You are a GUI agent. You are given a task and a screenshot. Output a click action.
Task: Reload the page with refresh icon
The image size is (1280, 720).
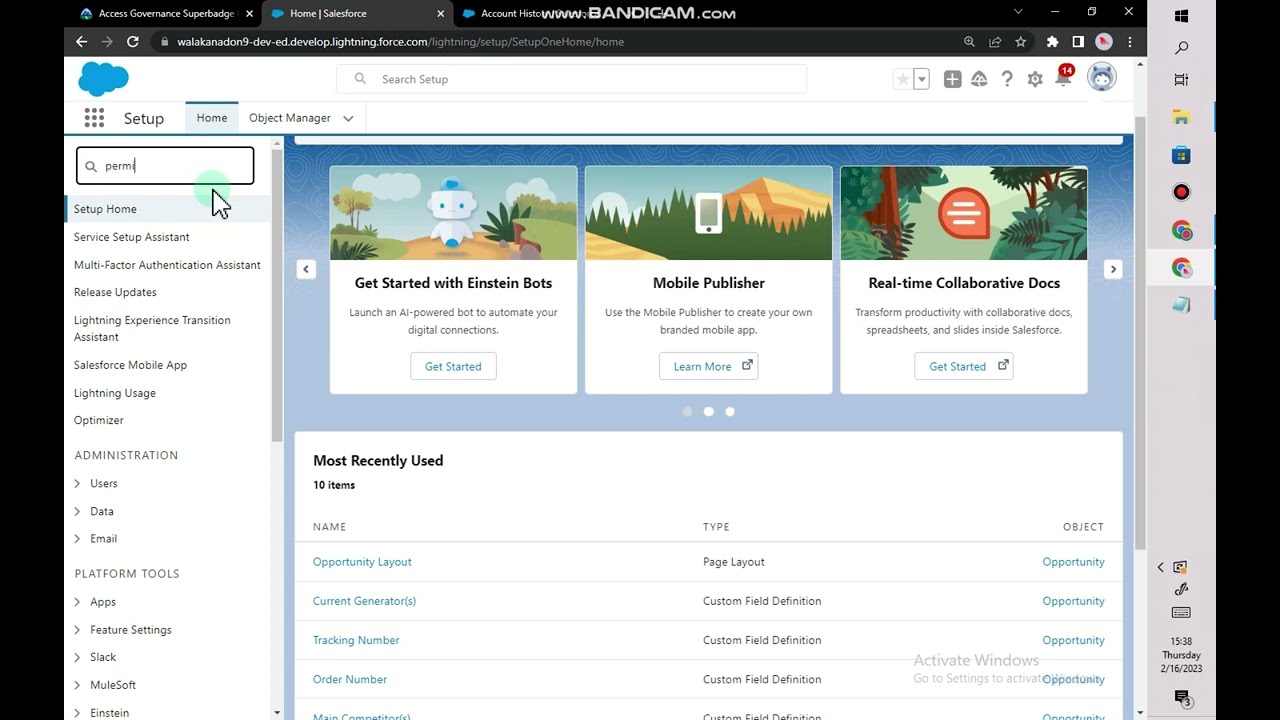point(132,42)
